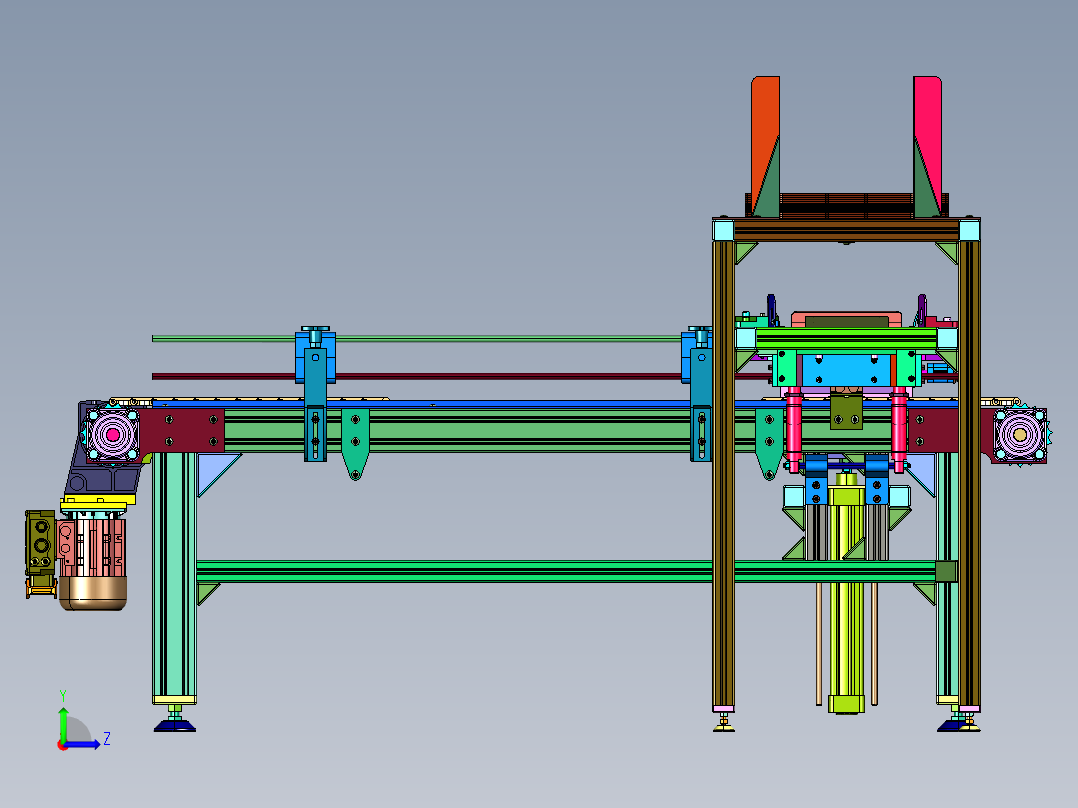
Task: Pick the gold motor end cap
Action: click(x=93, y=593)
